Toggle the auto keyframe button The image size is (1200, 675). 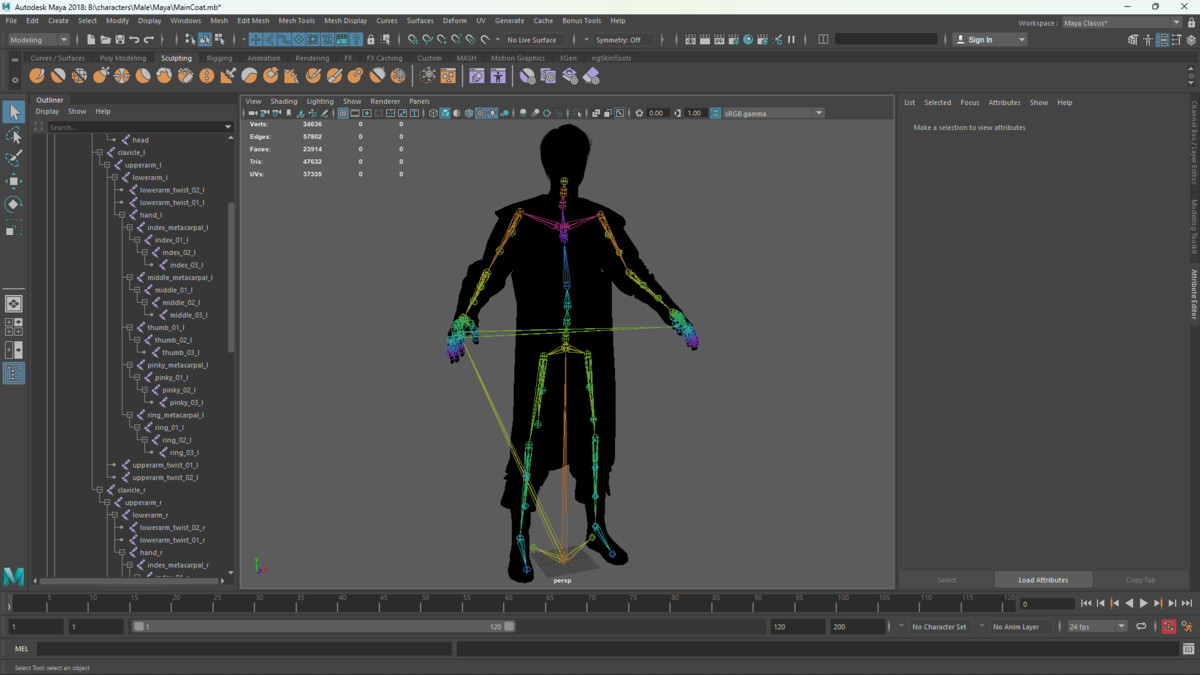point(1168,627)
